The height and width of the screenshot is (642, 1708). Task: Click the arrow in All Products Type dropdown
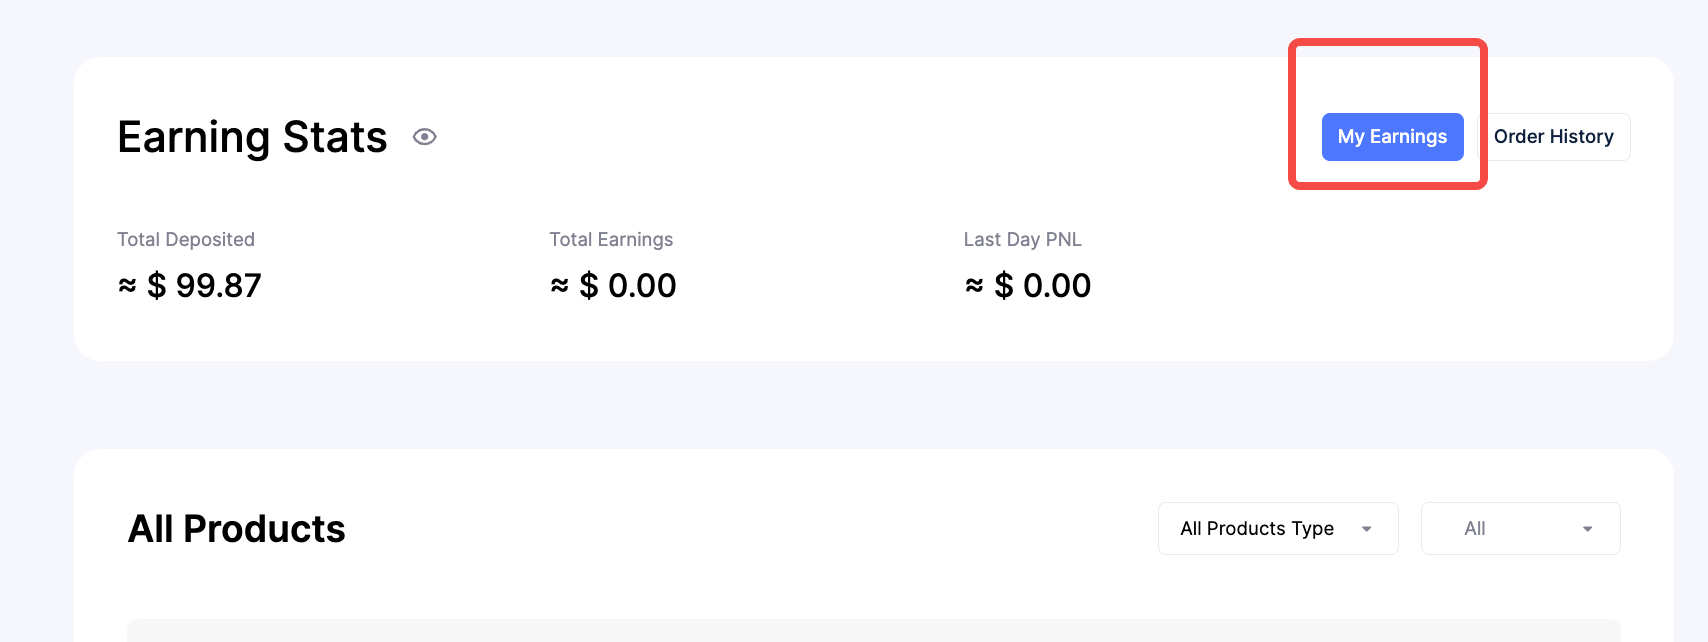tap(1367, 529)
